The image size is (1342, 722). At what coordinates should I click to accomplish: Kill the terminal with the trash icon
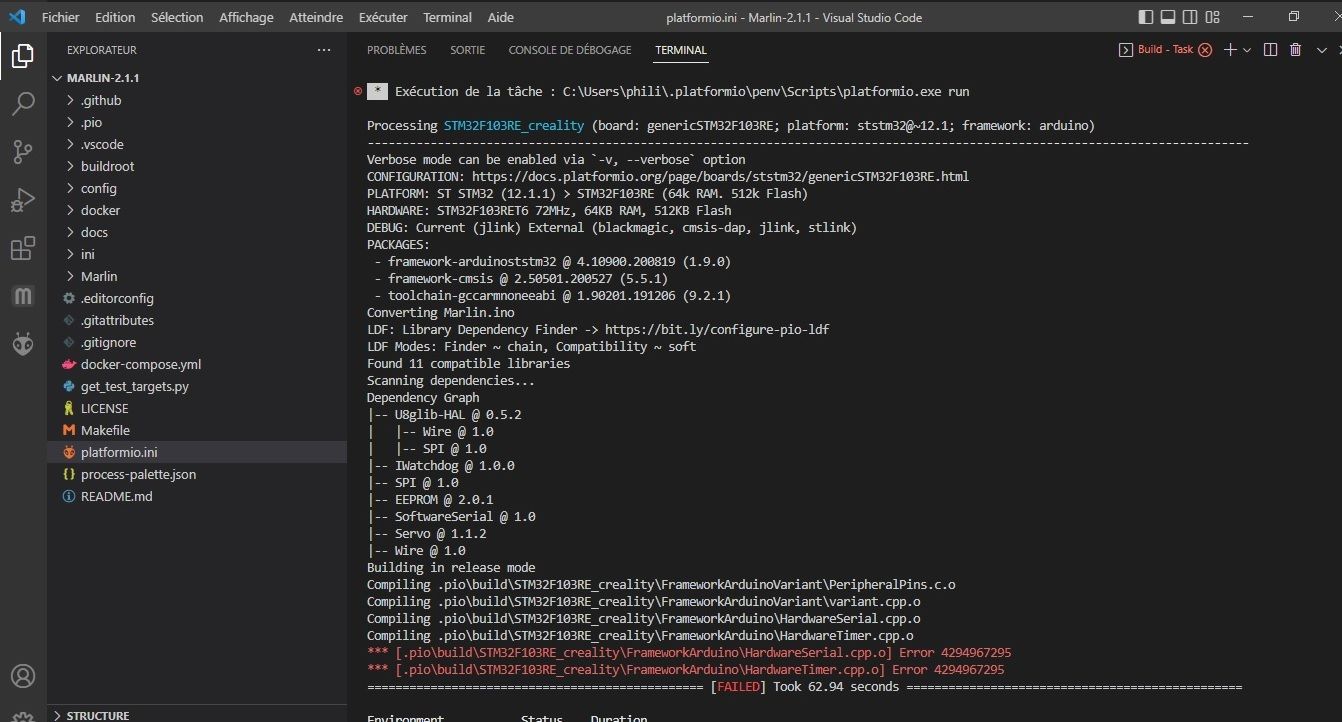click(x=1296, y=50)
